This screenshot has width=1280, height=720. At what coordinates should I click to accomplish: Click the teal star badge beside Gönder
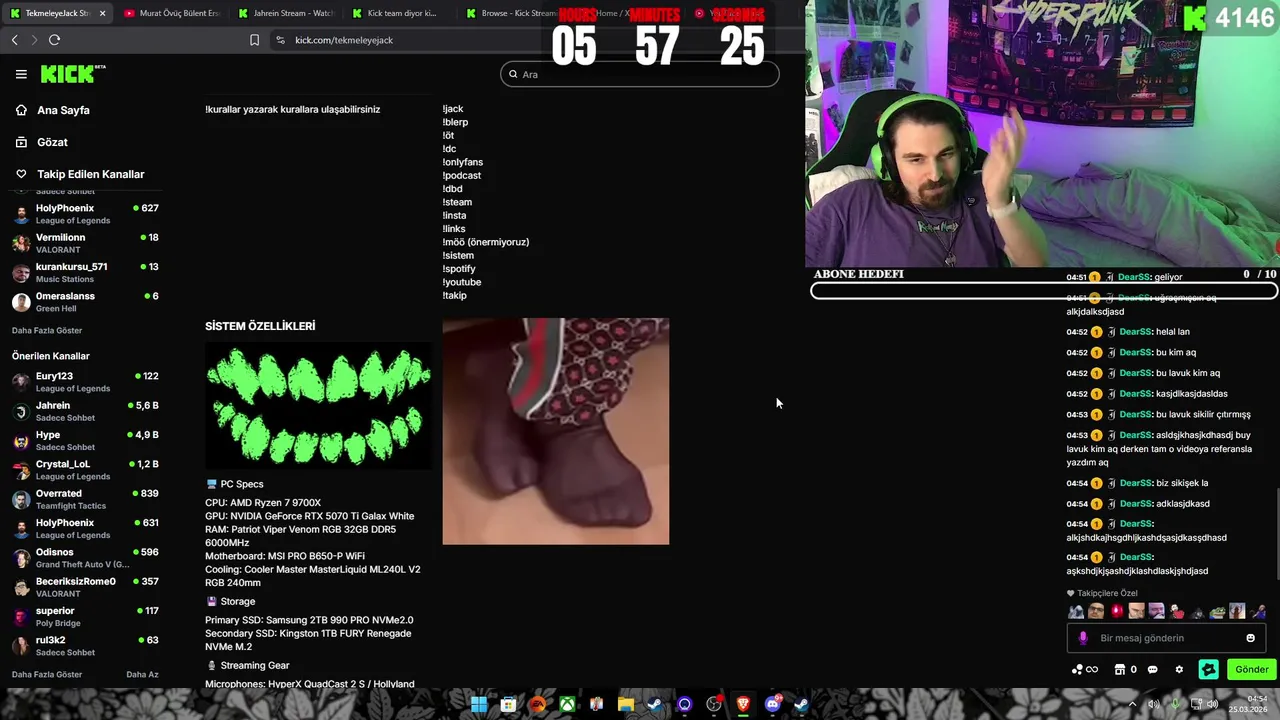pos(1208,670)
